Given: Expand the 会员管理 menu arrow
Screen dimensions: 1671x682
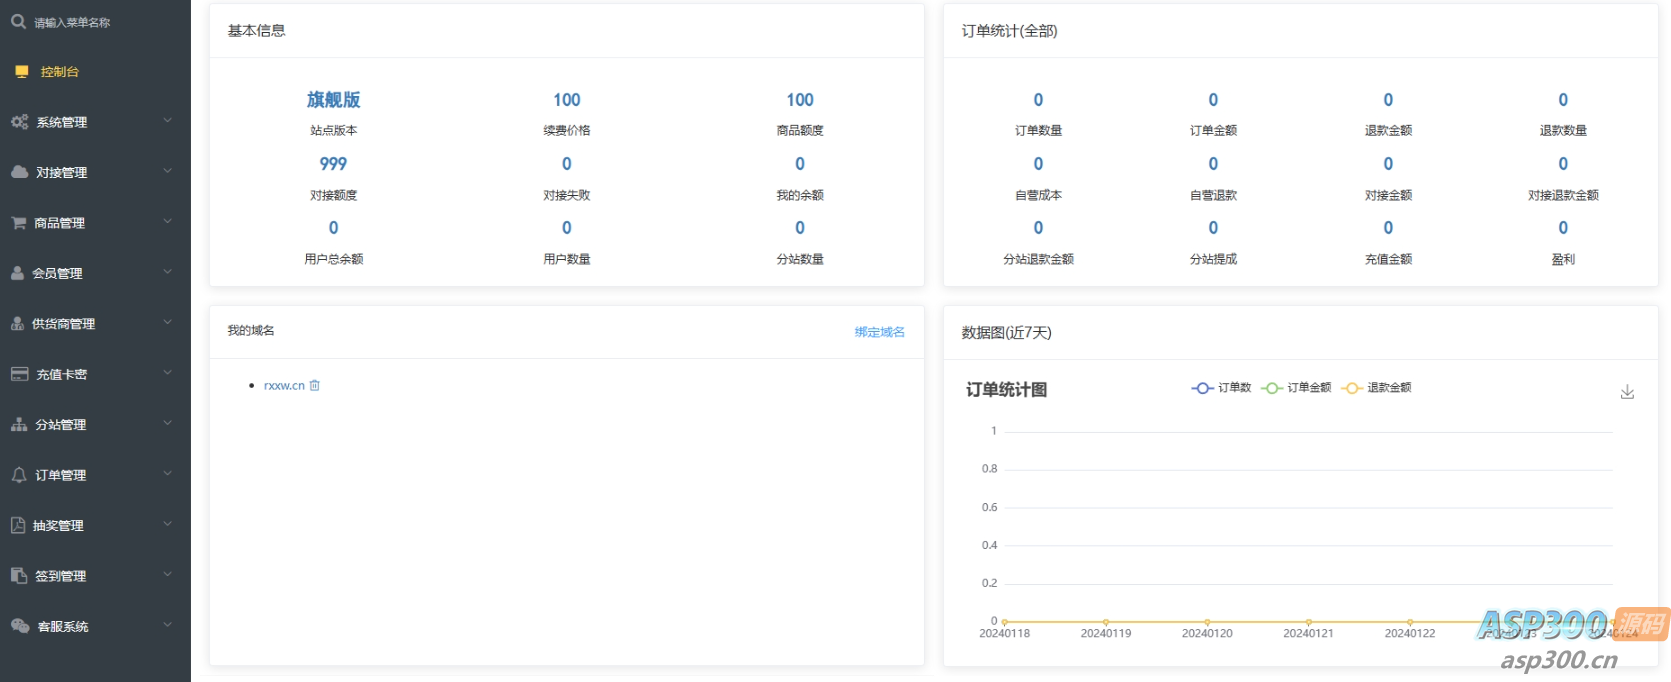Looking at the screenshot, I should pos(167,272).
